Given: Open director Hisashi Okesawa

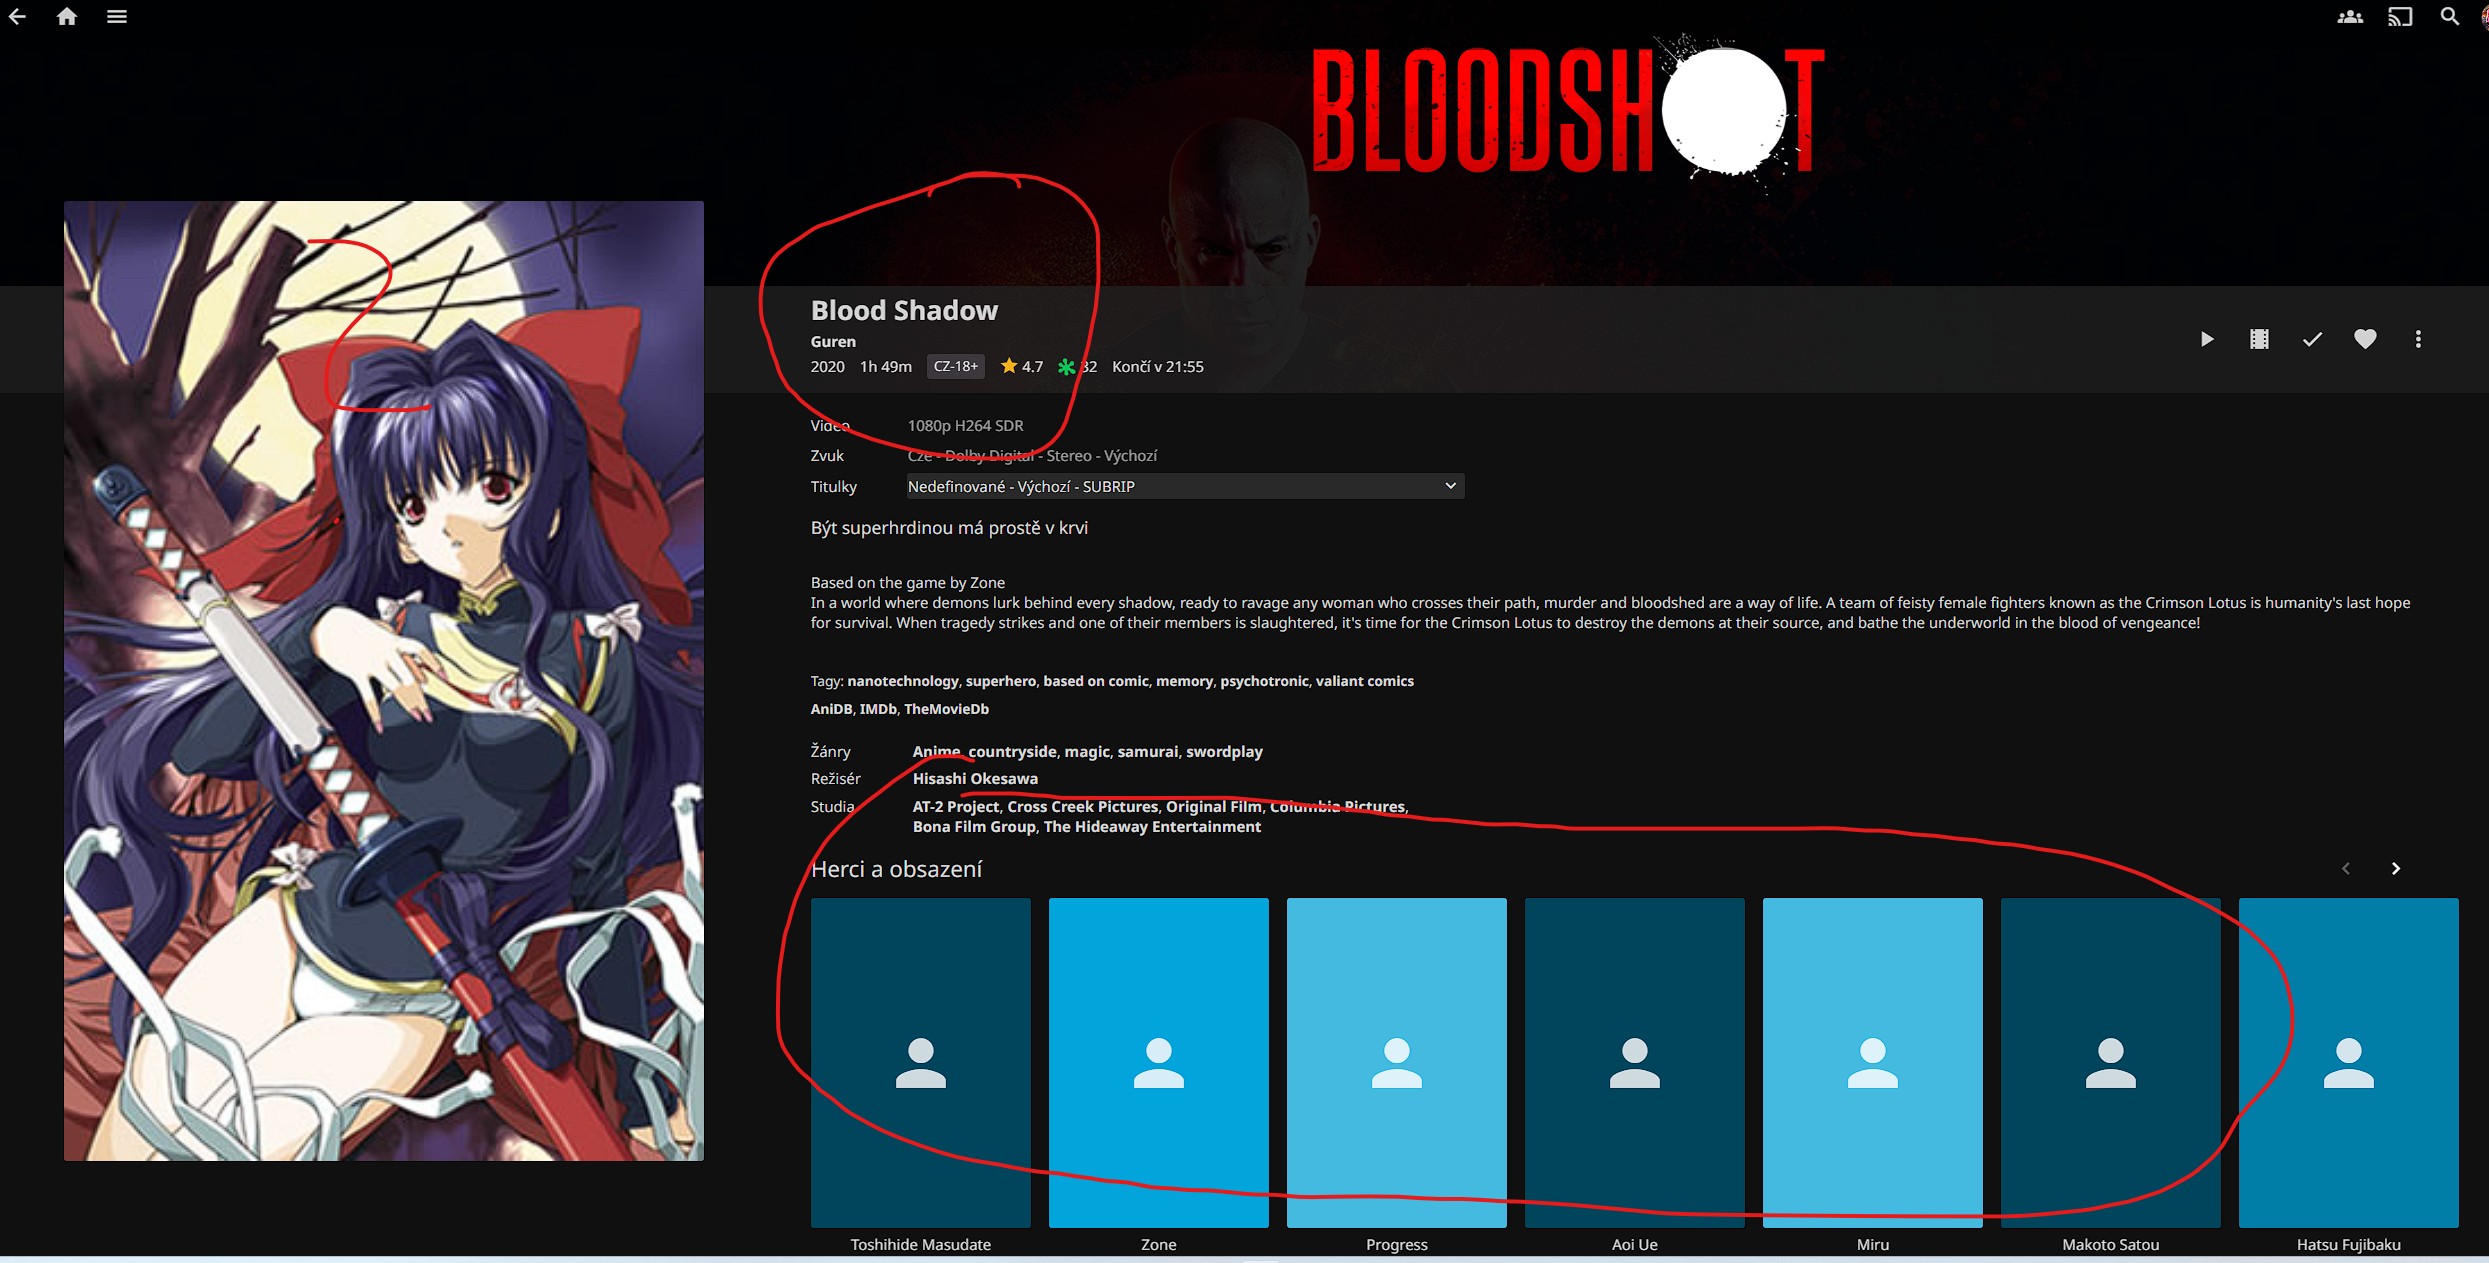Looking at the screenshot, I should (x=975, y=778).
